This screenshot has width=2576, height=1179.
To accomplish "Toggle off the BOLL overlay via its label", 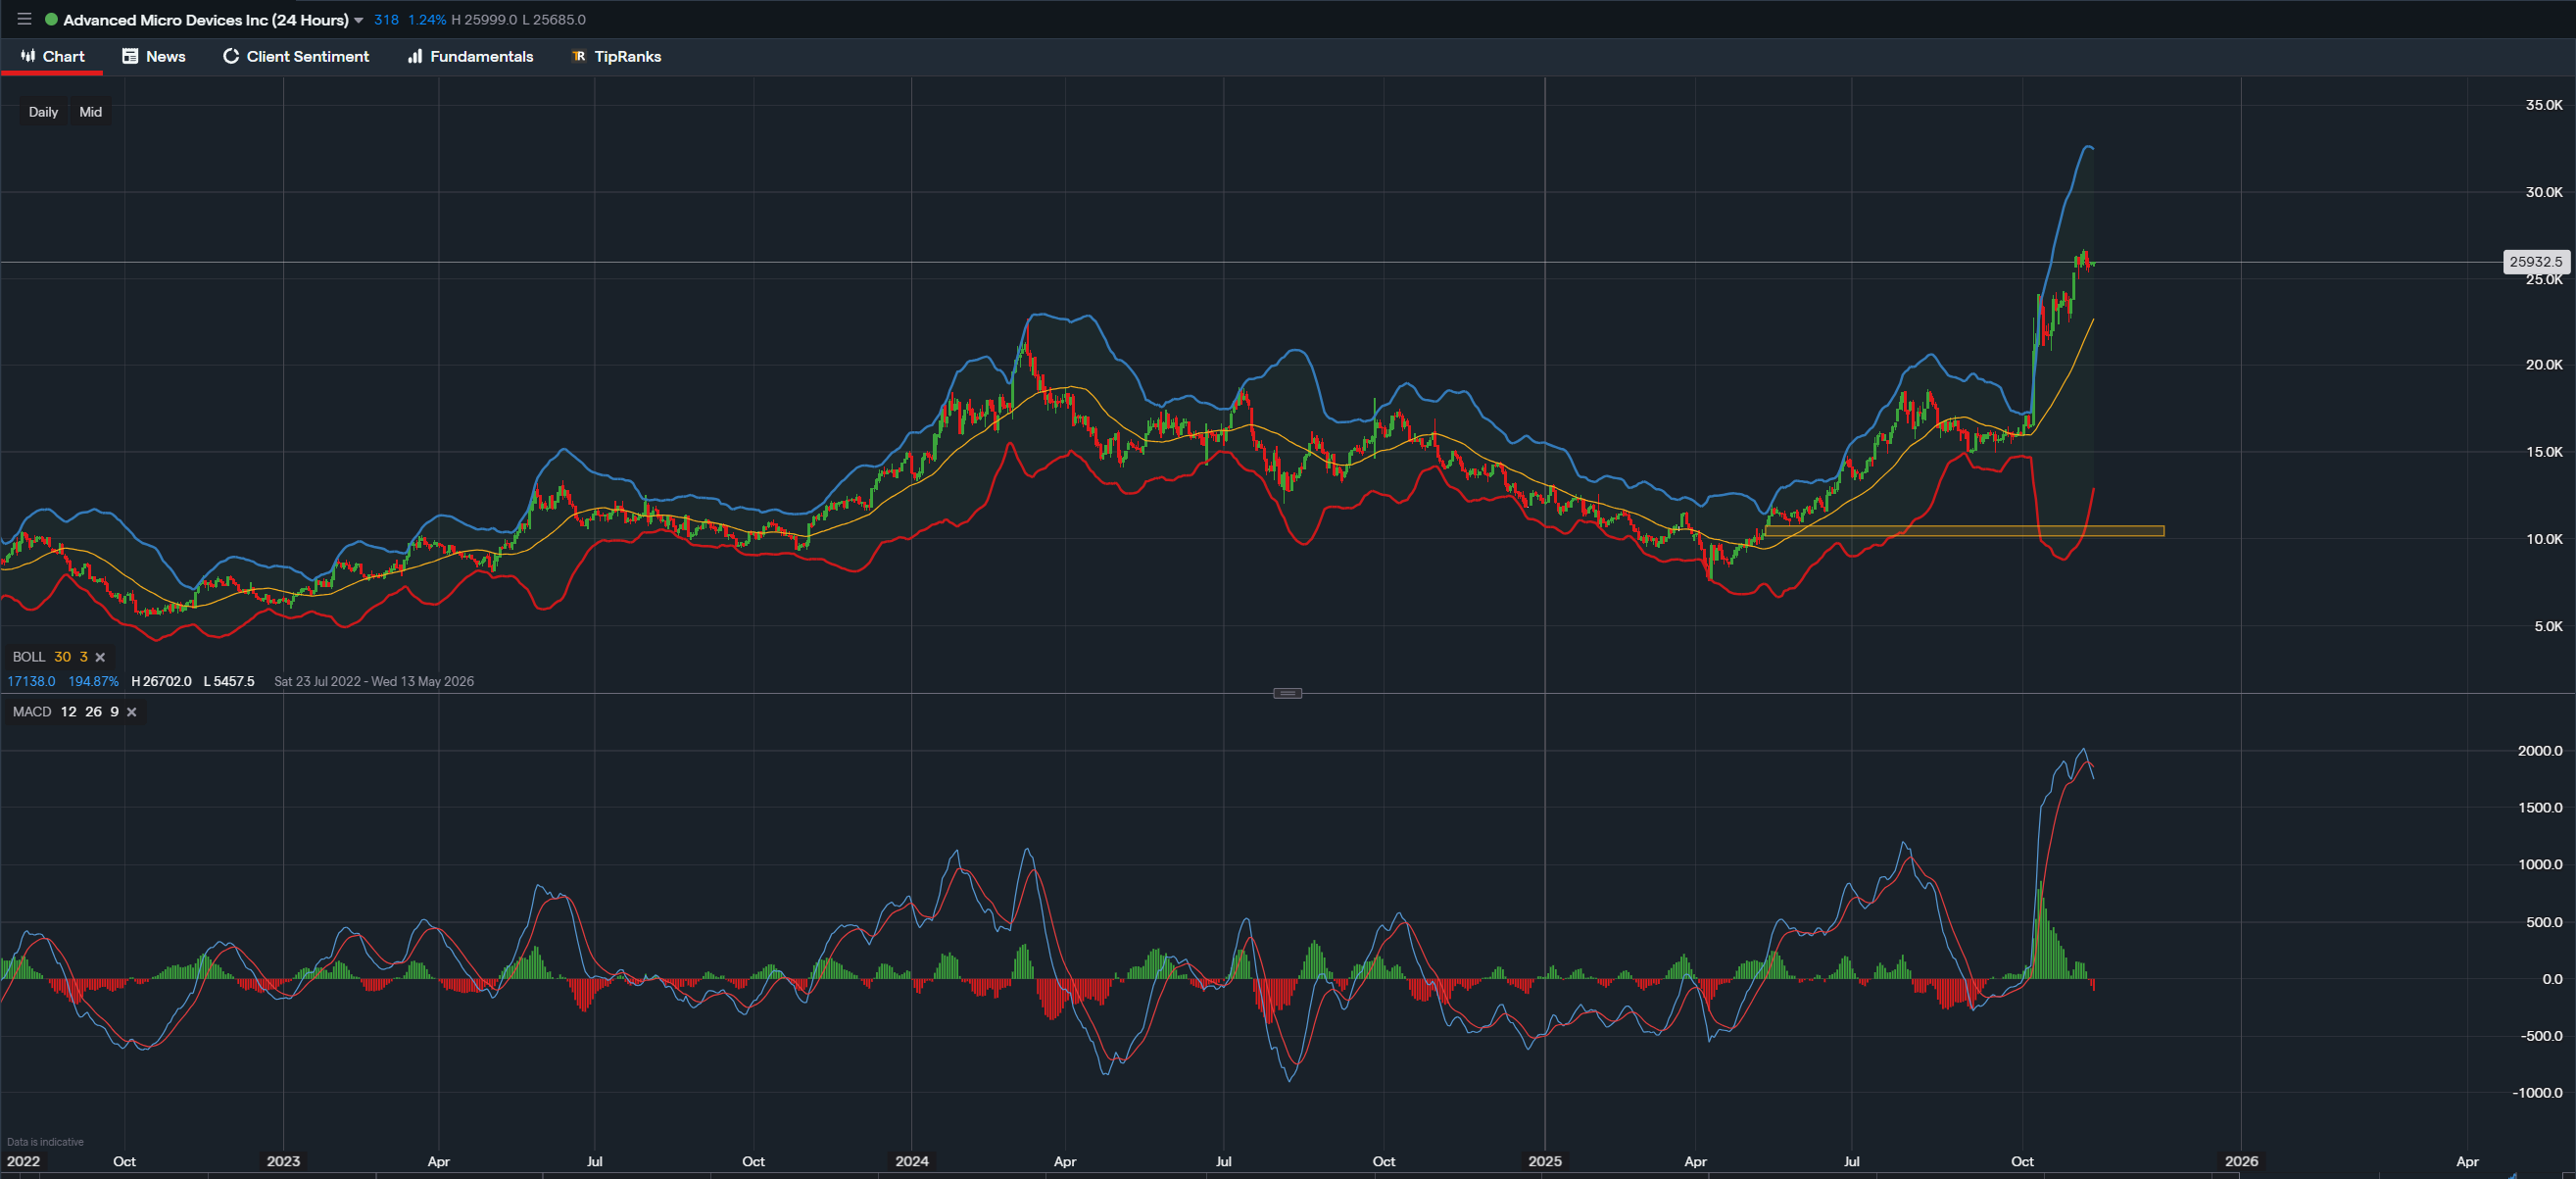I will pyautogui.click(x=30, y=657).
